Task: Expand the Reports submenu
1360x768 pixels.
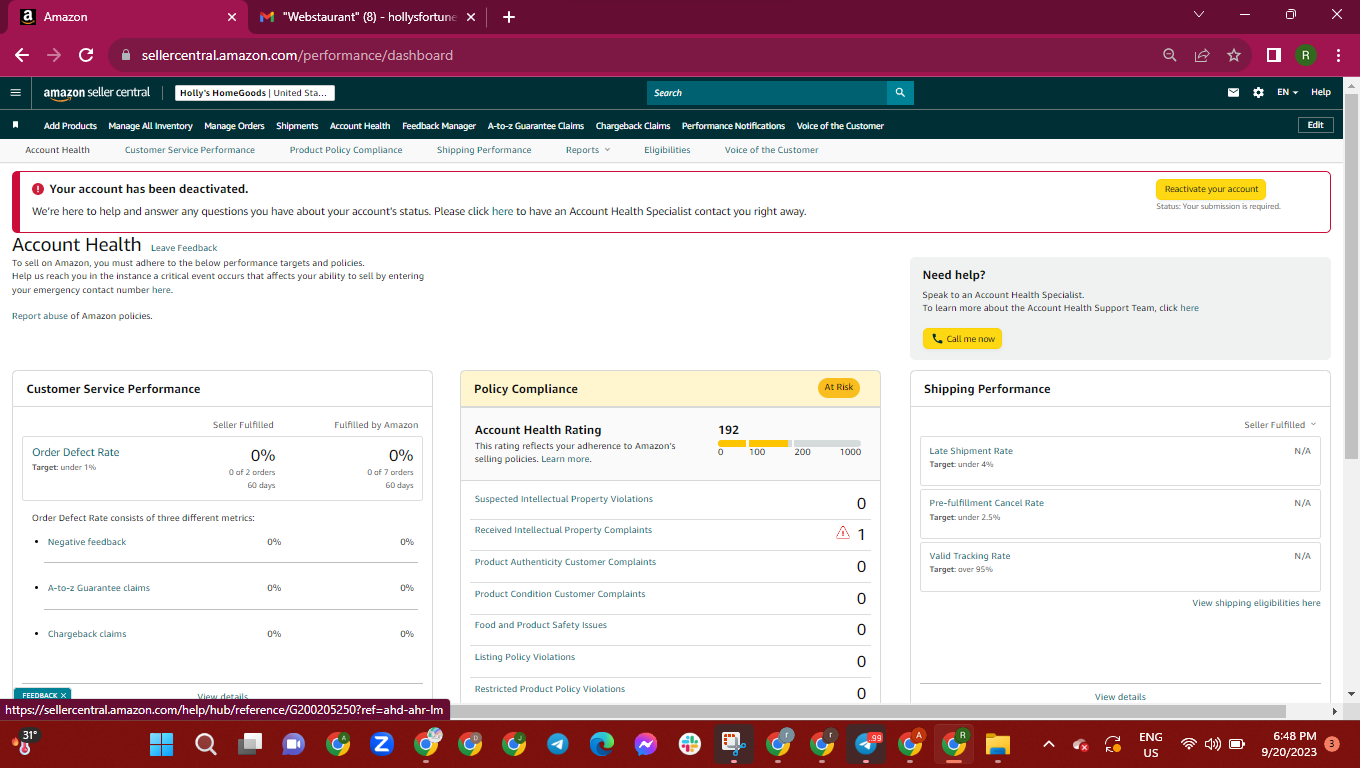Action: click(588, 150)
